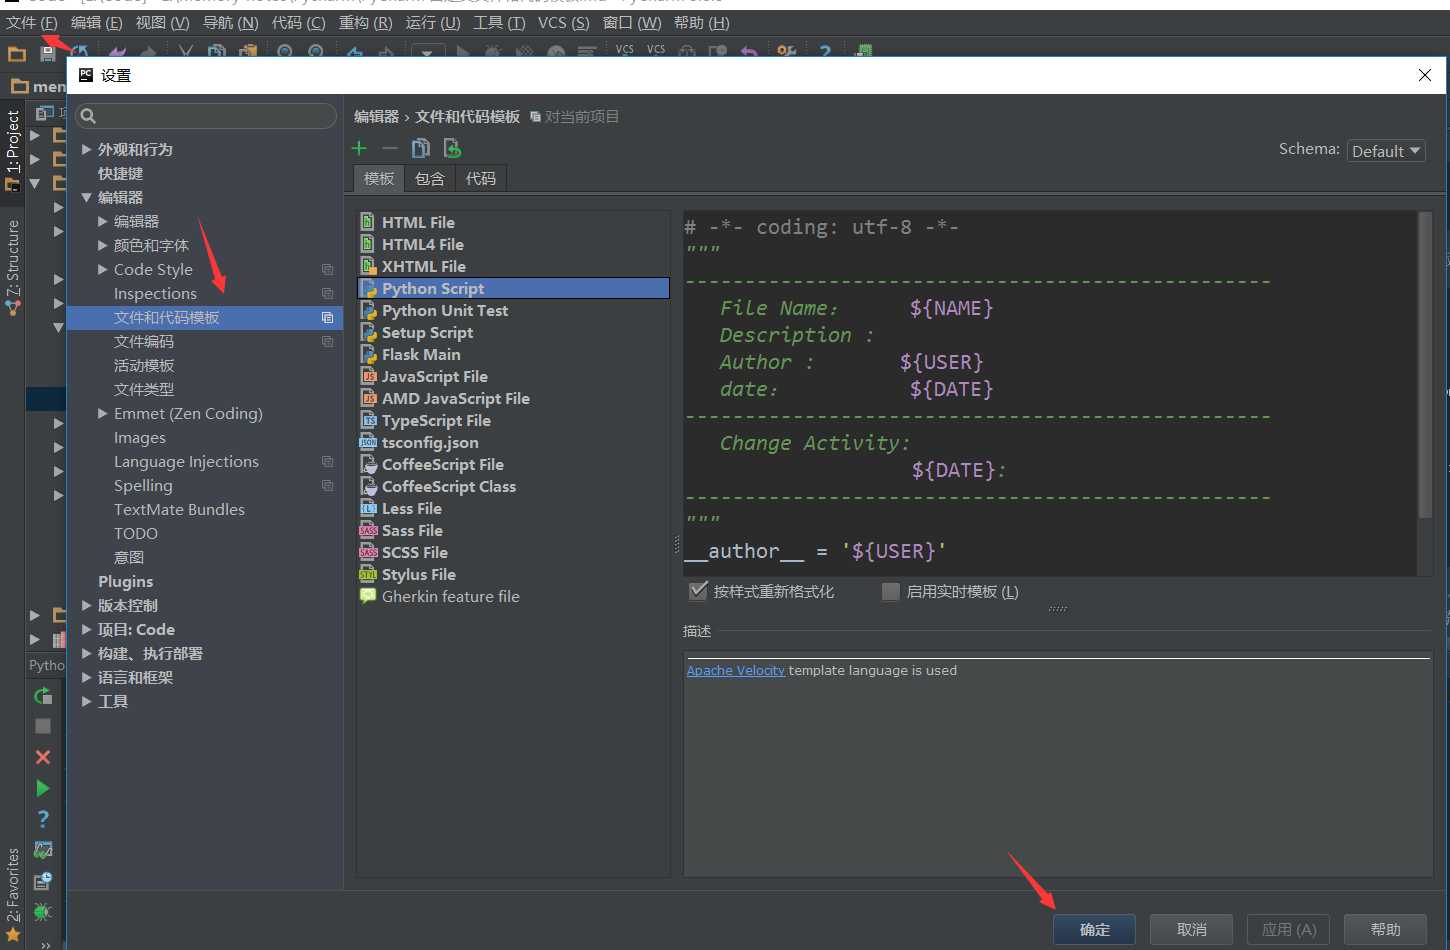Viewport: 1450px width, 950px height.
Task: Switch to 模板 tab
Action: pyautogui.click(x=379, y=178)
